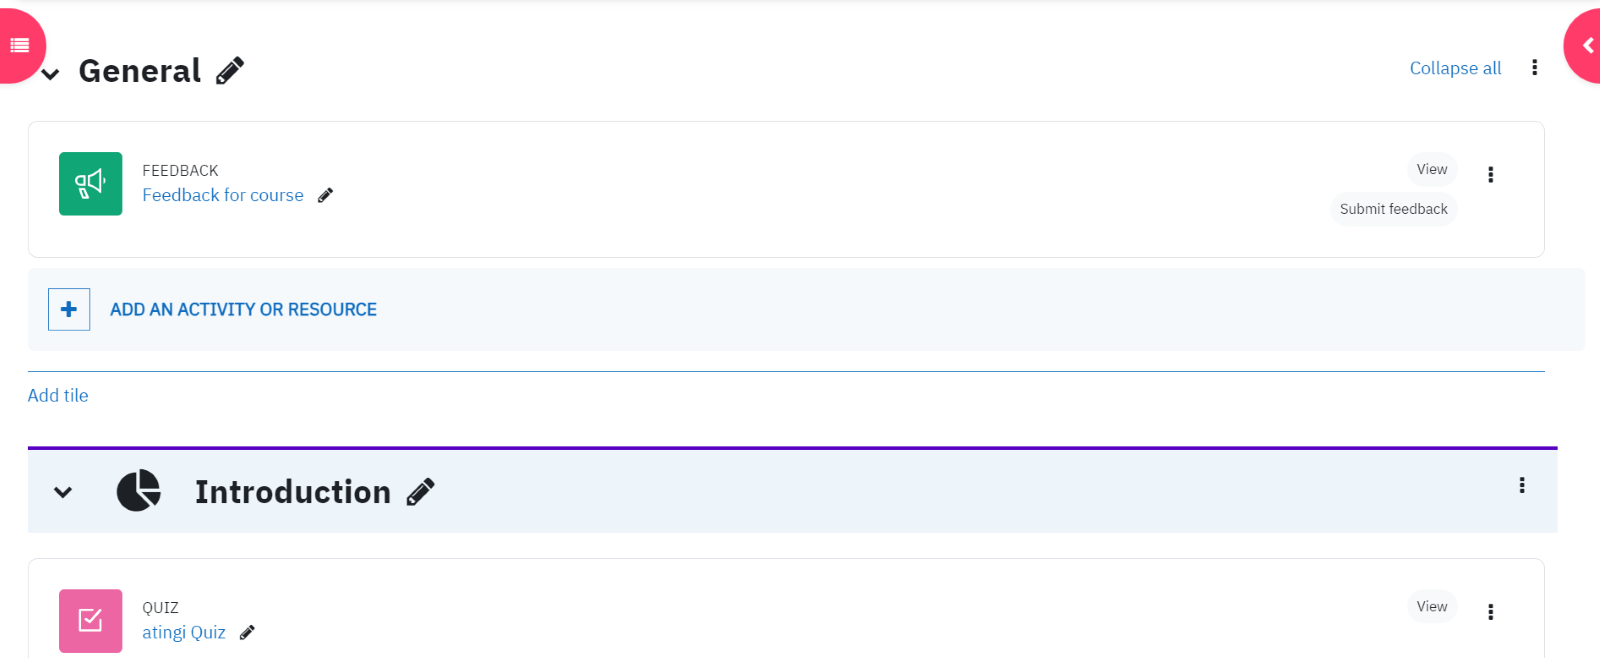The width and height of the screenshot is (1600, 658).
Task: Edit the General section name pencil
Action: tap(230, 71)
